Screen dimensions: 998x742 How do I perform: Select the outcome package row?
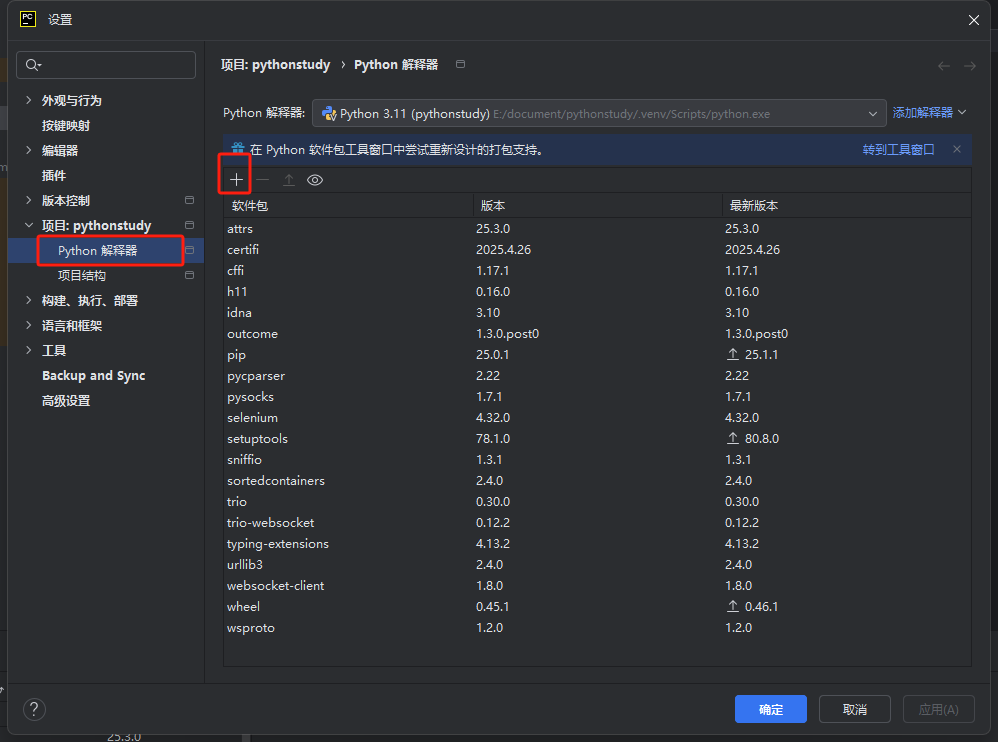coord(597,333)
